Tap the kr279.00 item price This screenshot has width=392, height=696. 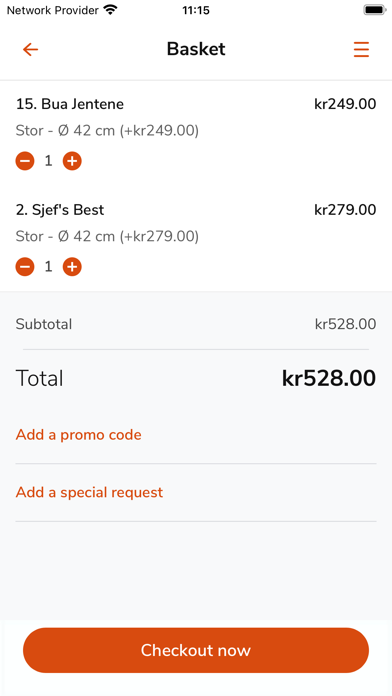click(345, 210)
